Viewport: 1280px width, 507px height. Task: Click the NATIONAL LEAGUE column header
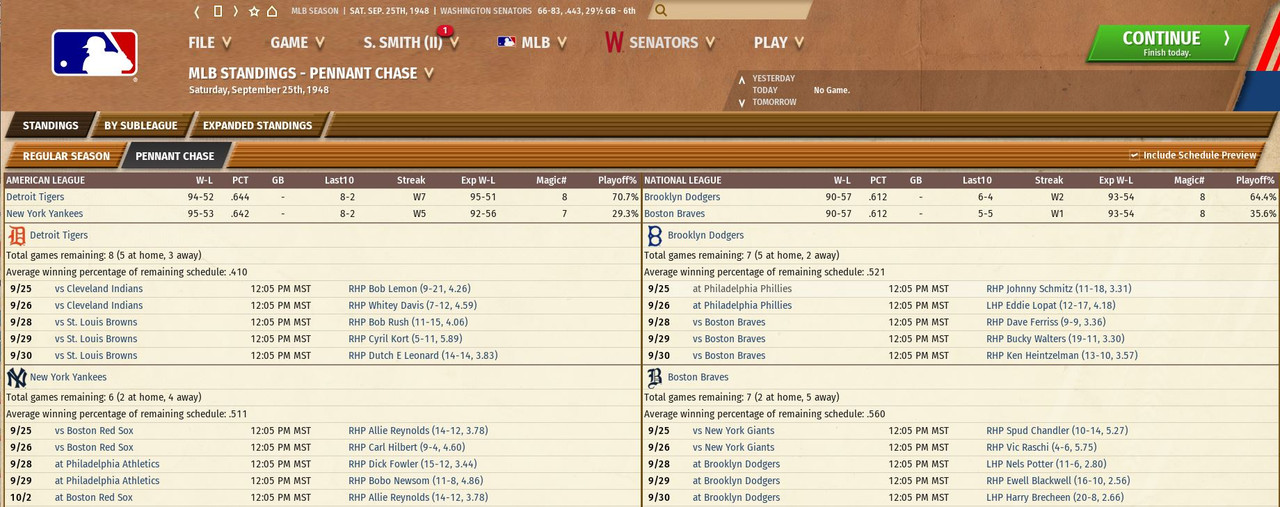pyautogui.click(x=682, y=180)
